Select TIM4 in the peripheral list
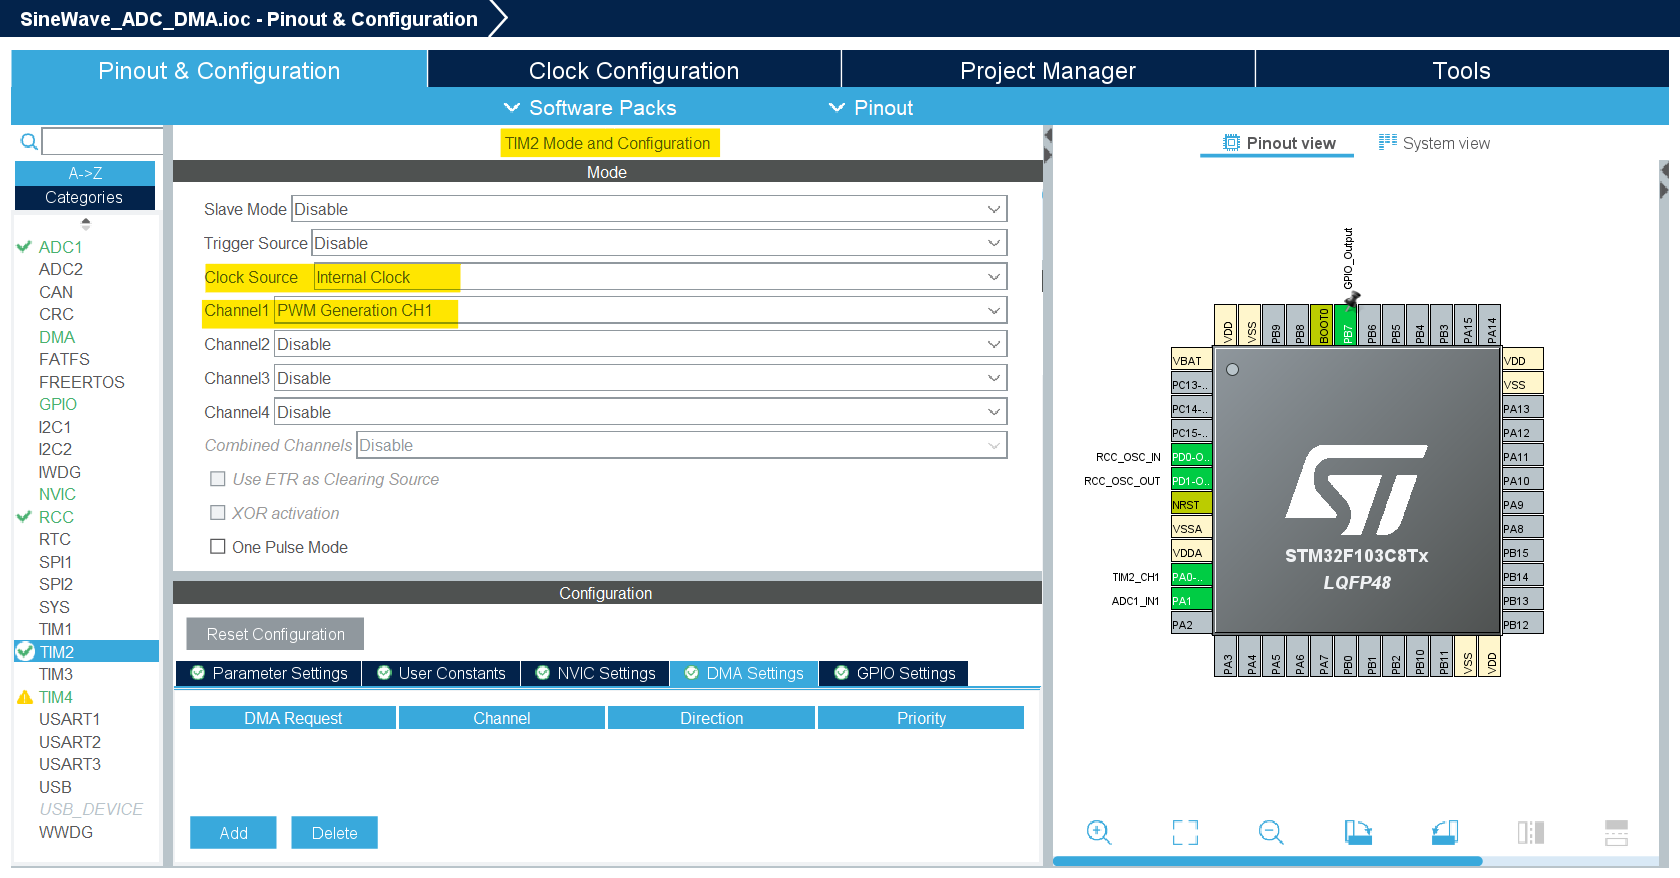1680x878 pixels. (x=56, y=697)
